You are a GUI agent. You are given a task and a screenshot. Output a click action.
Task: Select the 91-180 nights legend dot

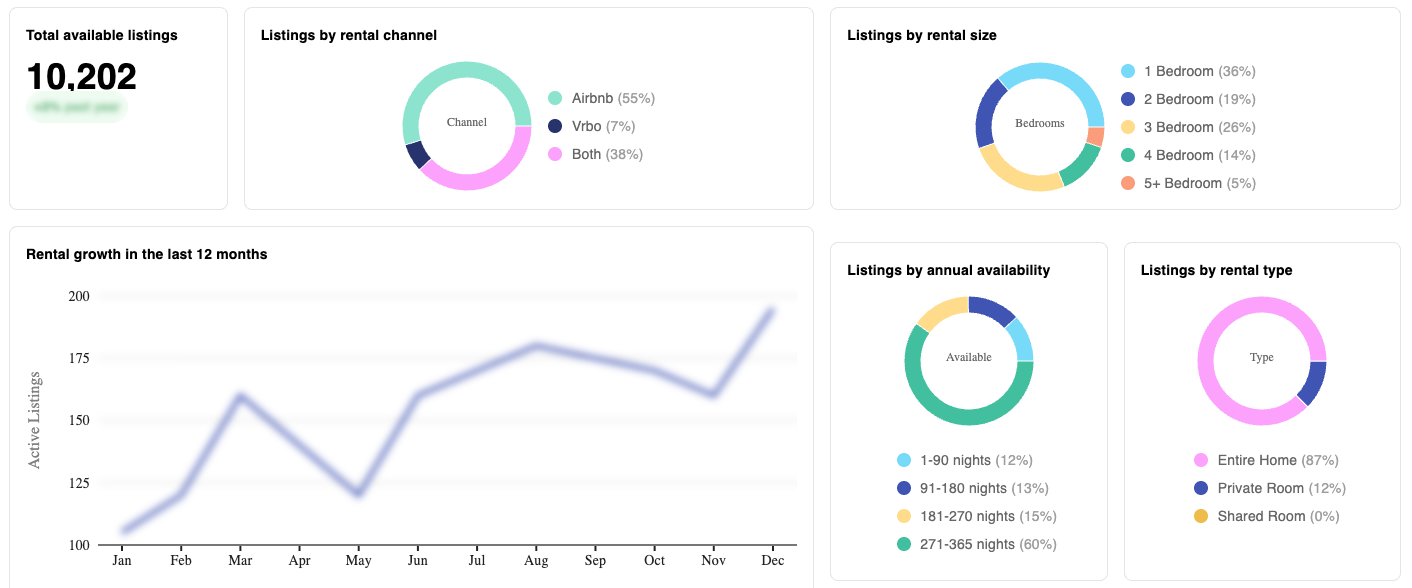click(x=904, y=488)
